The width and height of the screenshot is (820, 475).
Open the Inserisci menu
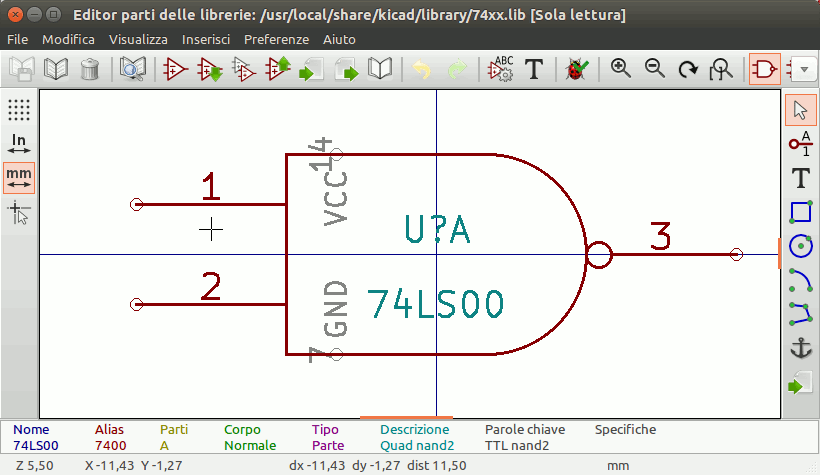(206, 40)
